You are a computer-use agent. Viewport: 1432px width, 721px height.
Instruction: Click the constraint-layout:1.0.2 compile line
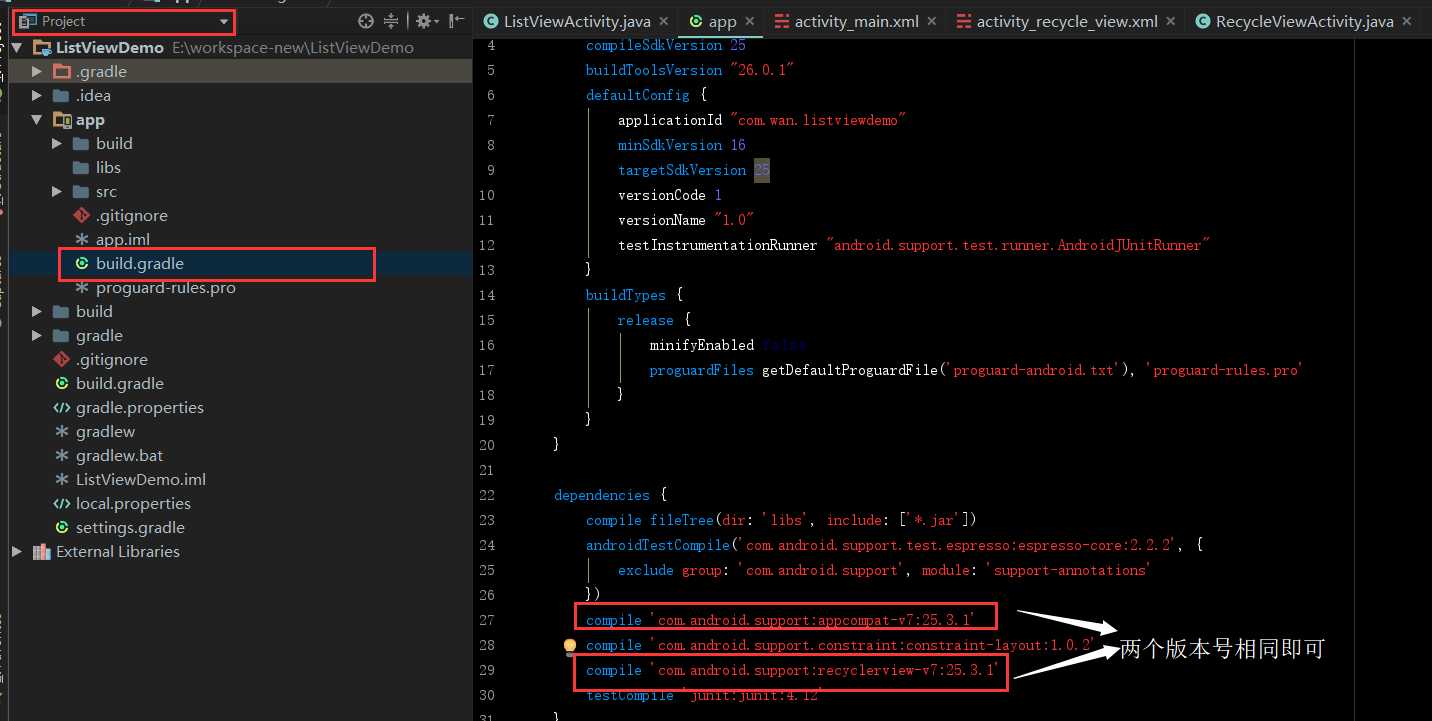pos(840,645)
